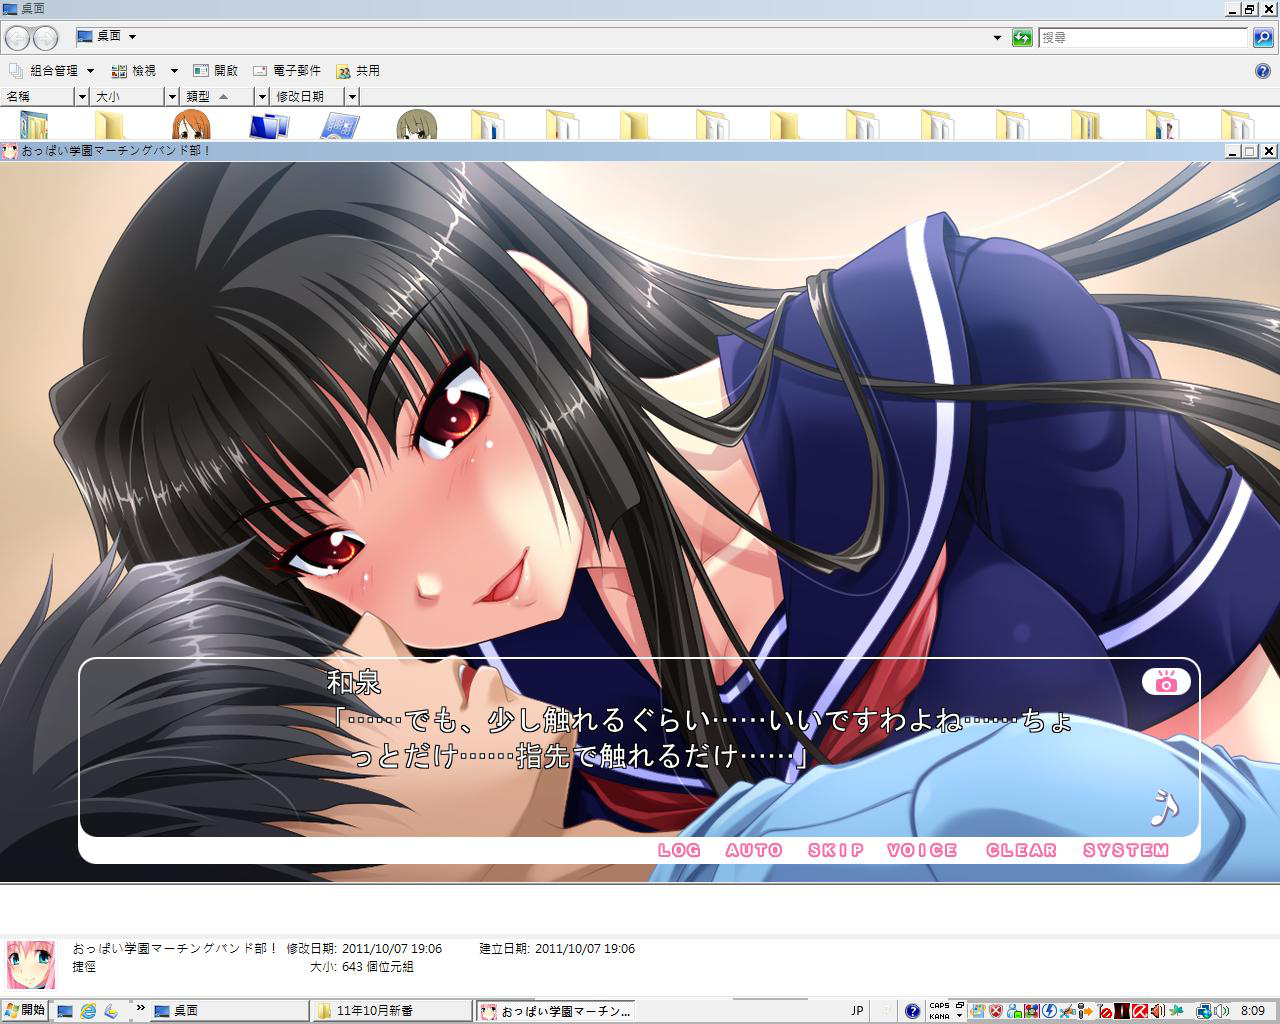Image resolution: width=1280 pixels, height=1024 pixels.
Task: Click the red no-entry sign tray icon
Action: [1105, 1011]
